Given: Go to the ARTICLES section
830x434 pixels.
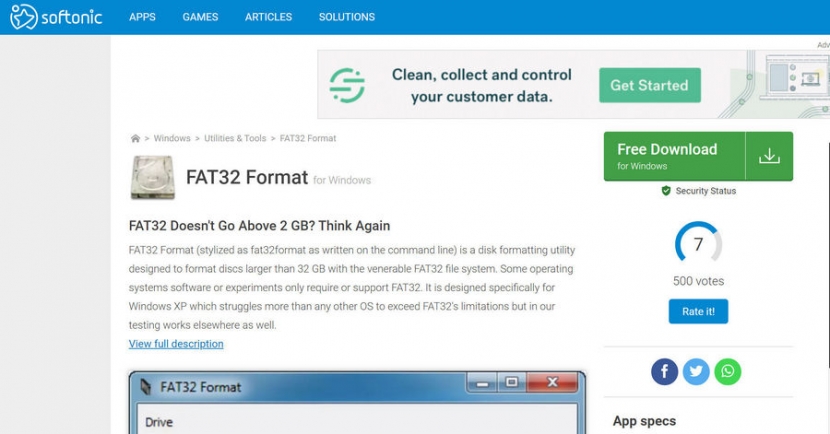Looking at the screenshot, I should click(268, 17).
